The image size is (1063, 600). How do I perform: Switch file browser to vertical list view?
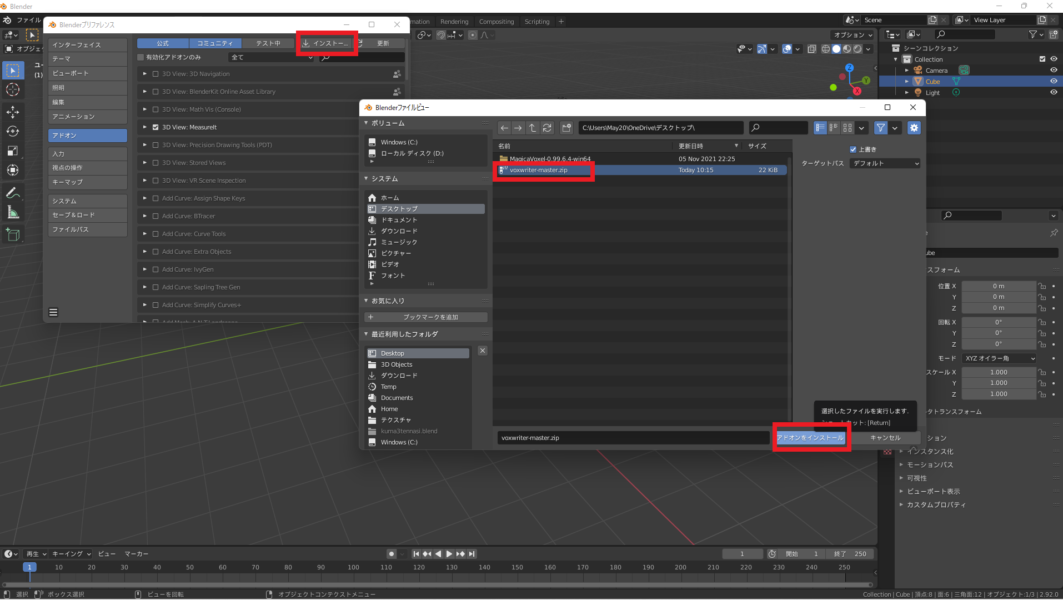[x=820, y=127]
